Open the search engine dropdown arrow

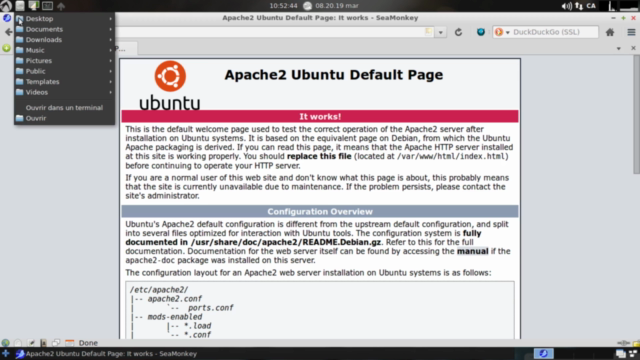tap(508, 32)
